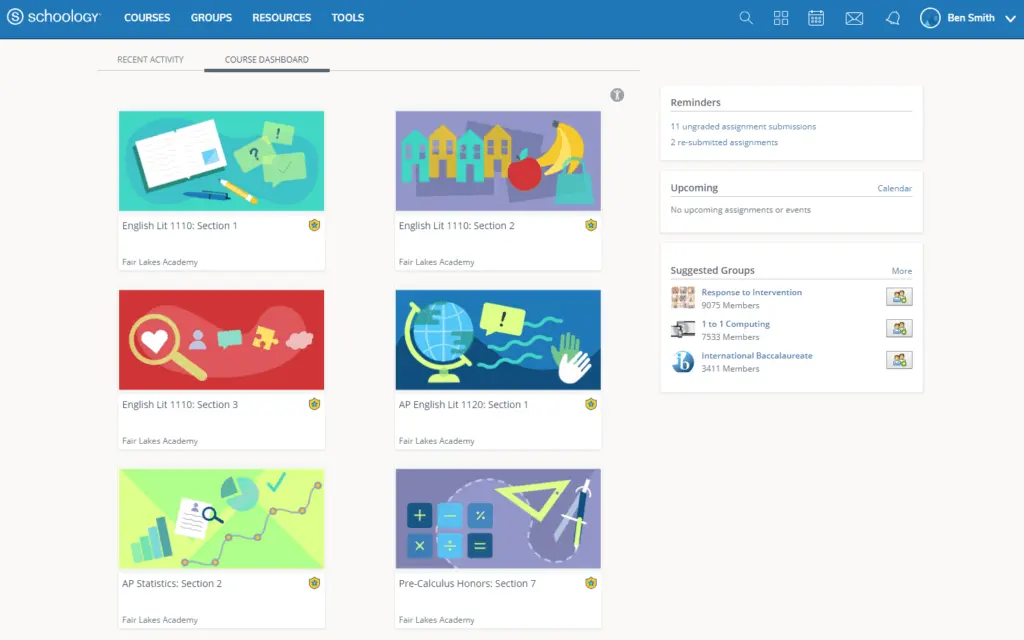
Task: Open the calendar icon in top bar
Action: point(816,18)
